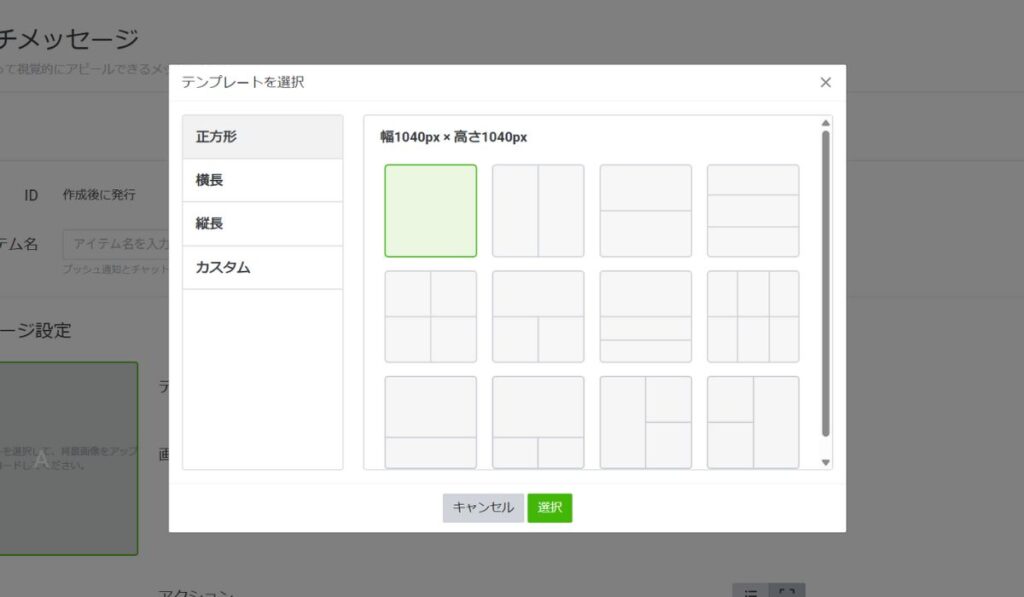
Task: Switch to the 正方形 category
Action: click(x=262, y=137)
